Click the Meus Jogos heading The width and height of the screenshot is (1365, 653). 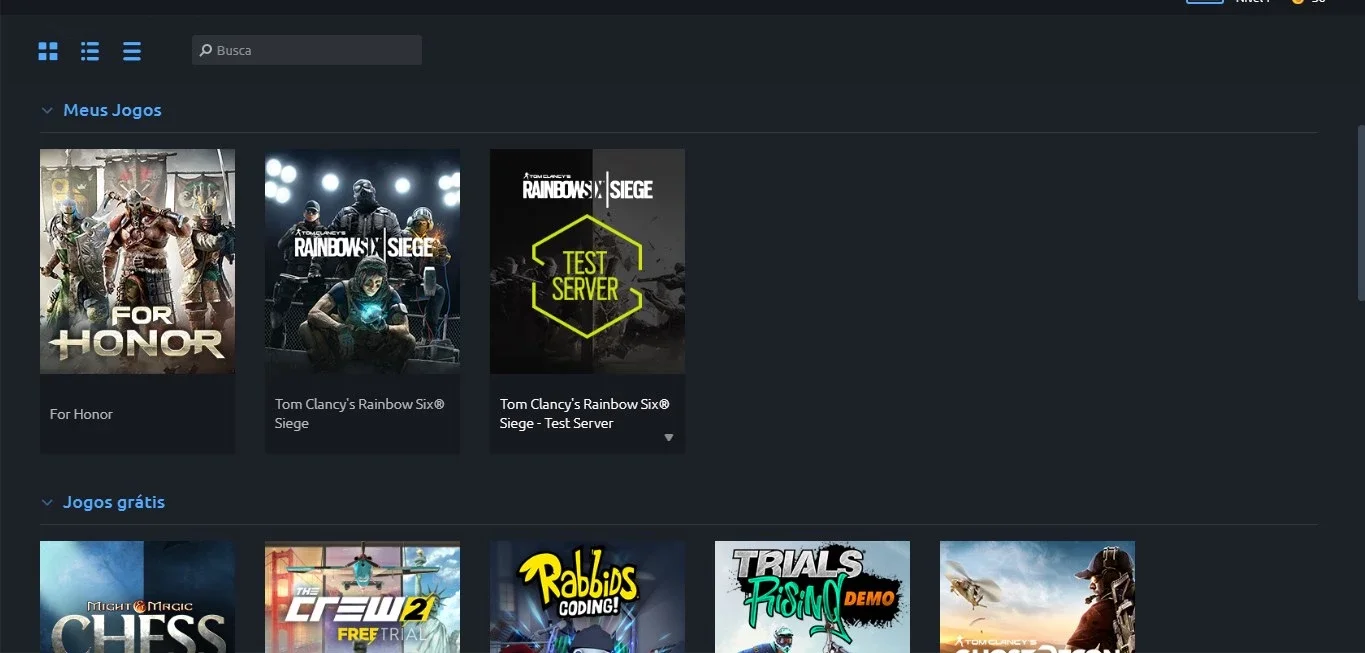[x=112, y=110]
